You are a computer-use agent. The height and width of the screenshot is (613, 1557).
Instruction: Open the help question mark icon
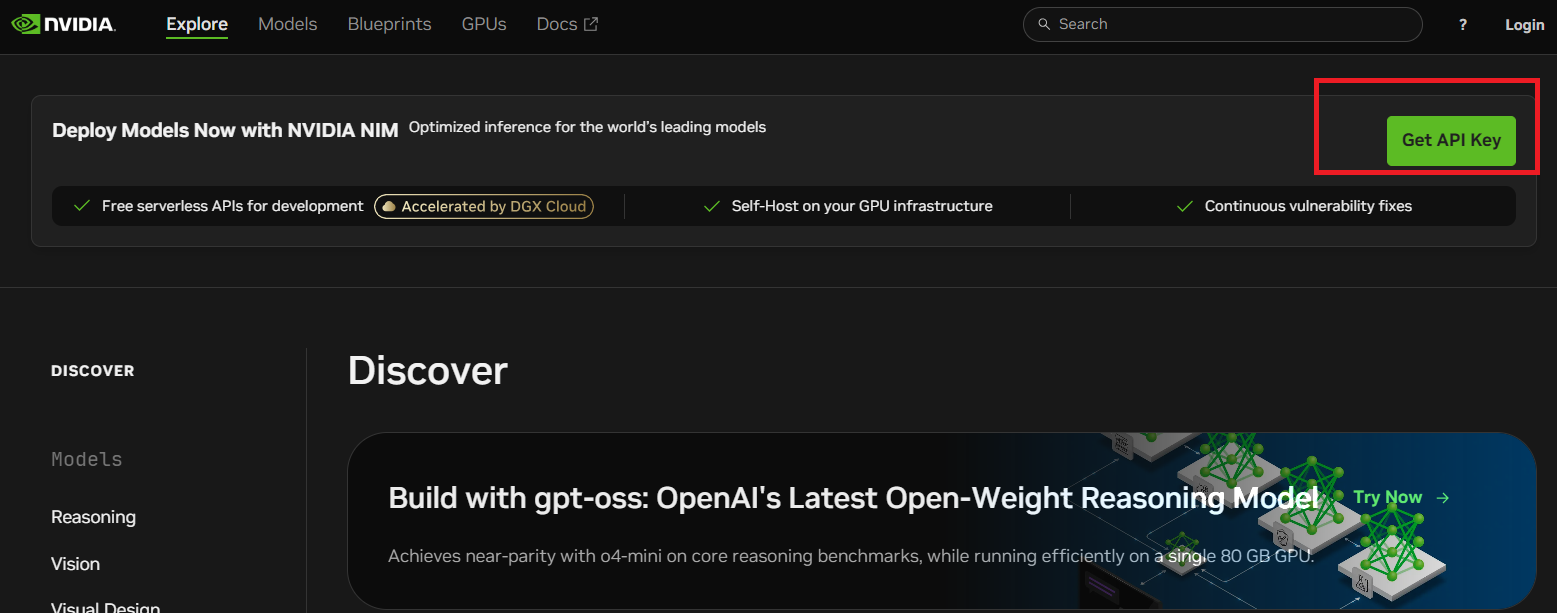click(1463, 25)
